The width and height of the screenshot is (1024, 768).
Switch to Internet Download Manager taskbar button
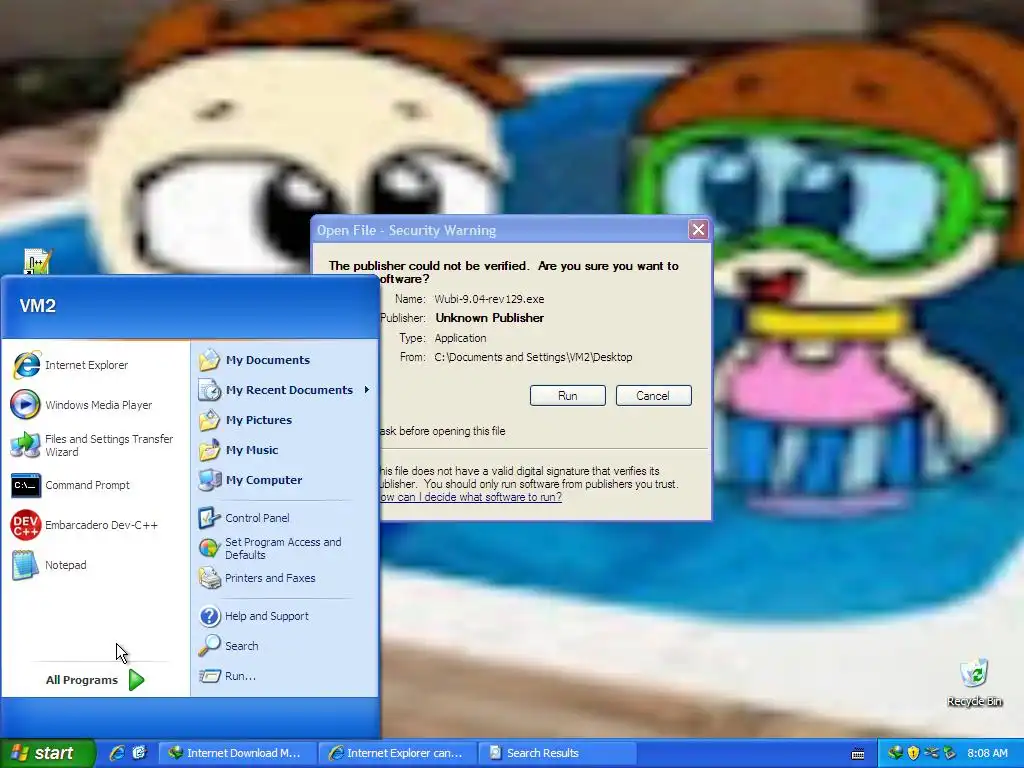pos(238,753)
